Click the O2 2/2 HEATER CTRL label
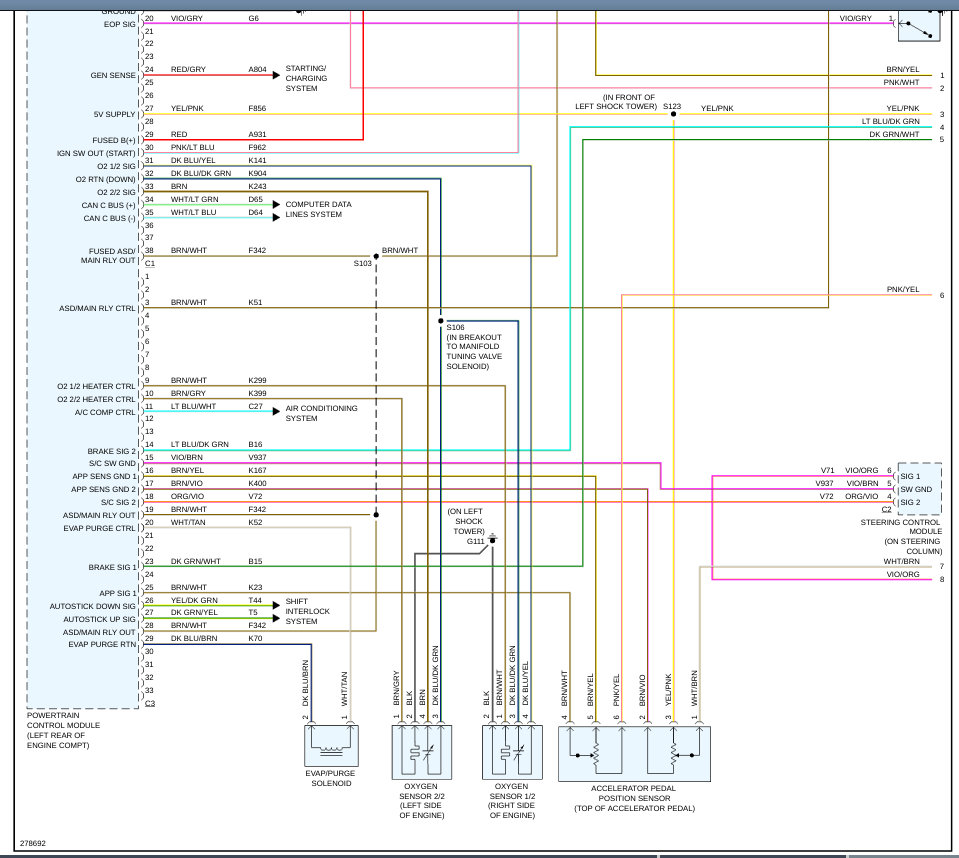The image size is (959, 858). coord(96,399)
